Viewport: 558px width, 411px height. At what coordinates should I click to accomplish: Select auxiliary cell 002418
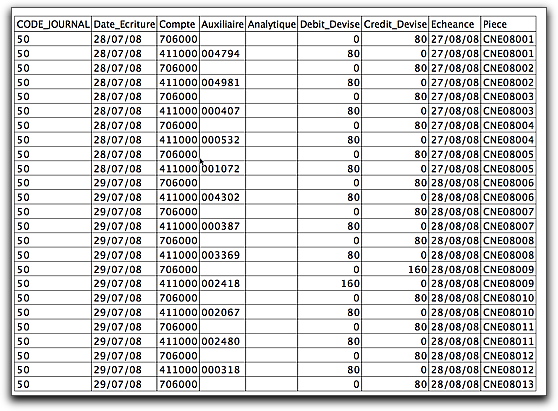pyautogui.click(x=222, y=284)
